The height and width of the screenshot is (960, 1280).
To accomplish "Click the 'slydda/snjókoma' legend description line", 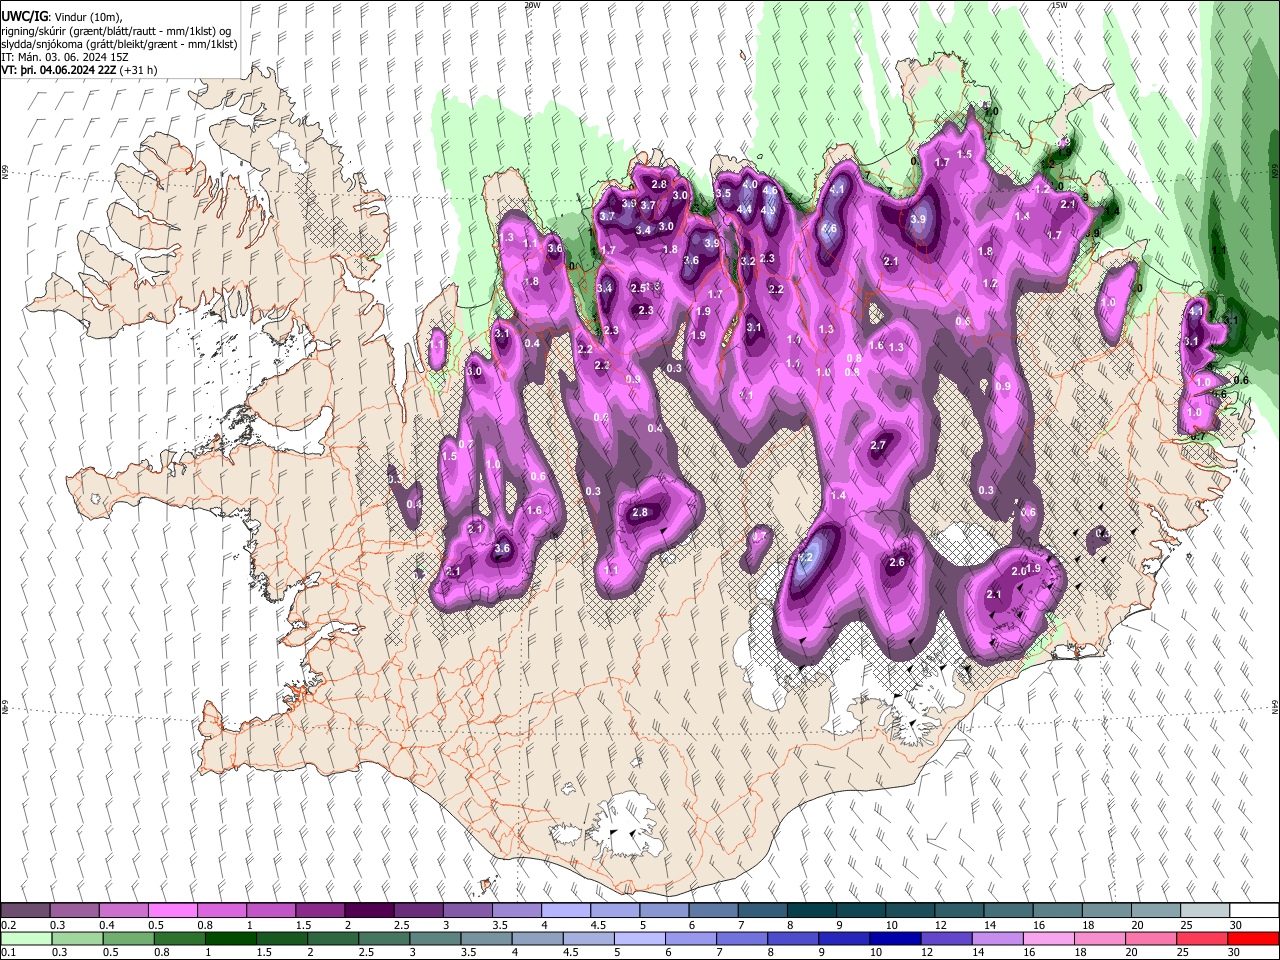I will [119, 44].
